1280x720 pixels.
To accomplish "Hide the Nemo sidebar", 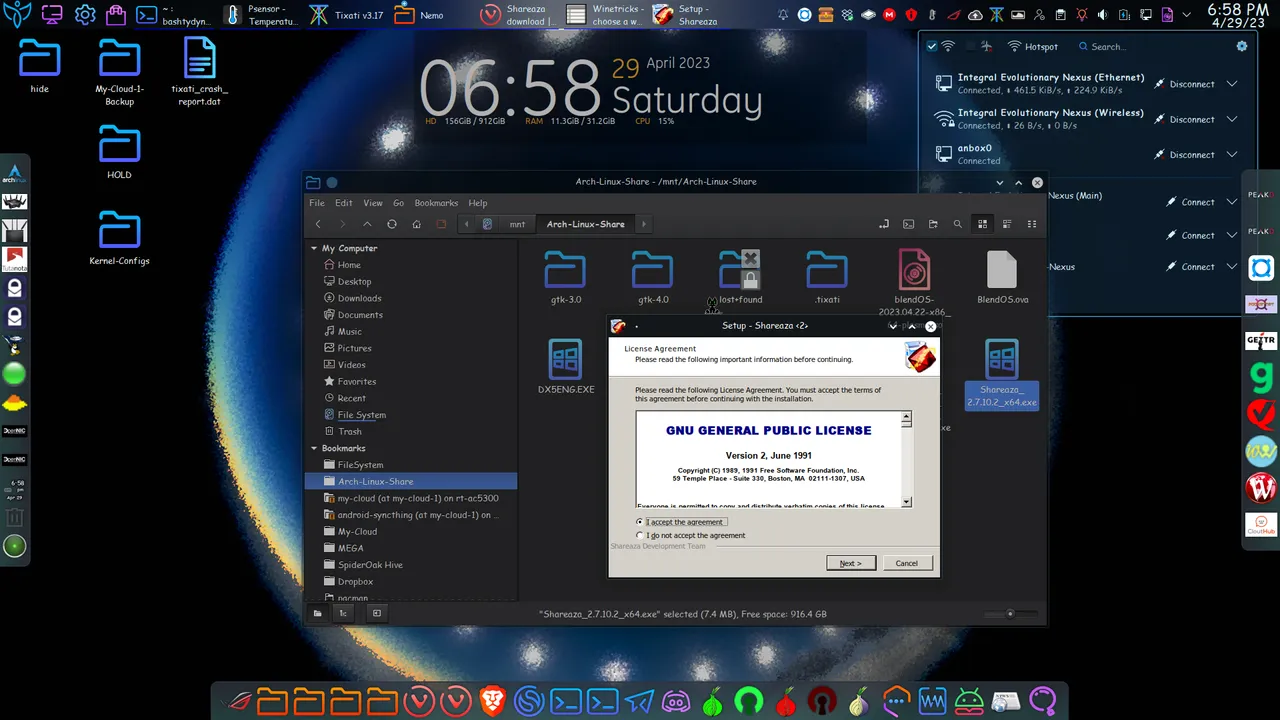I will tap(377, 613).
